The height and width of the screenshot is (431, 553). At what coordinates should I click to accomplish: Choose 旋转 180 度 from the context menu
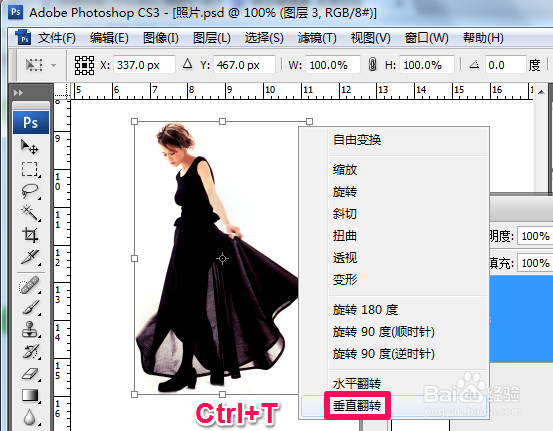coord(394,310)
